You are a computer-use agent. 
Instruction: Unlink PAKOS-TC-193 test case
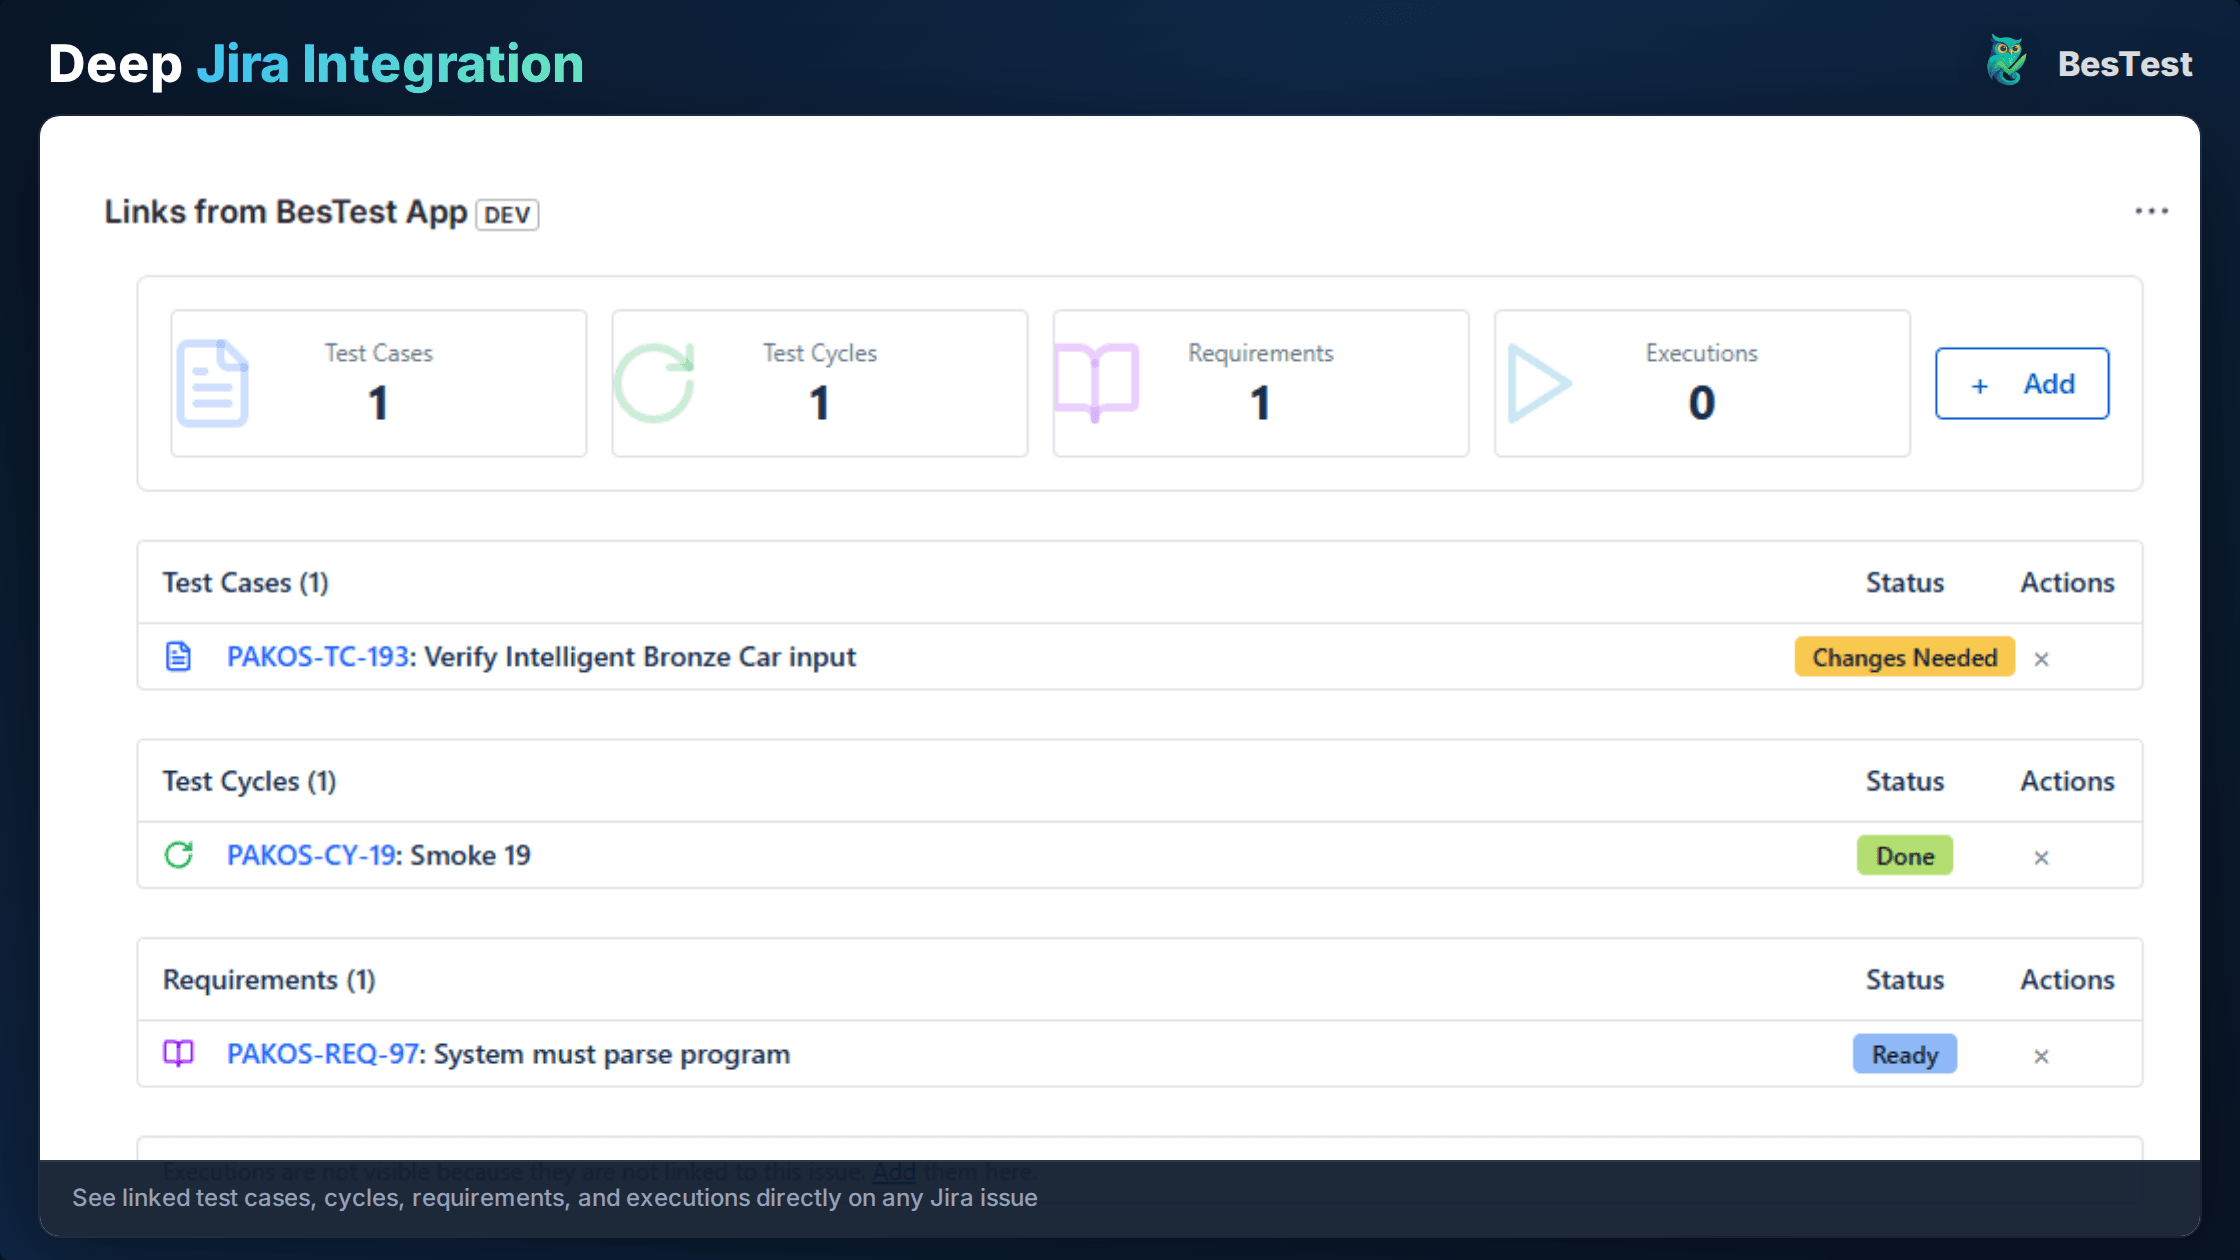click(2041, 658)
